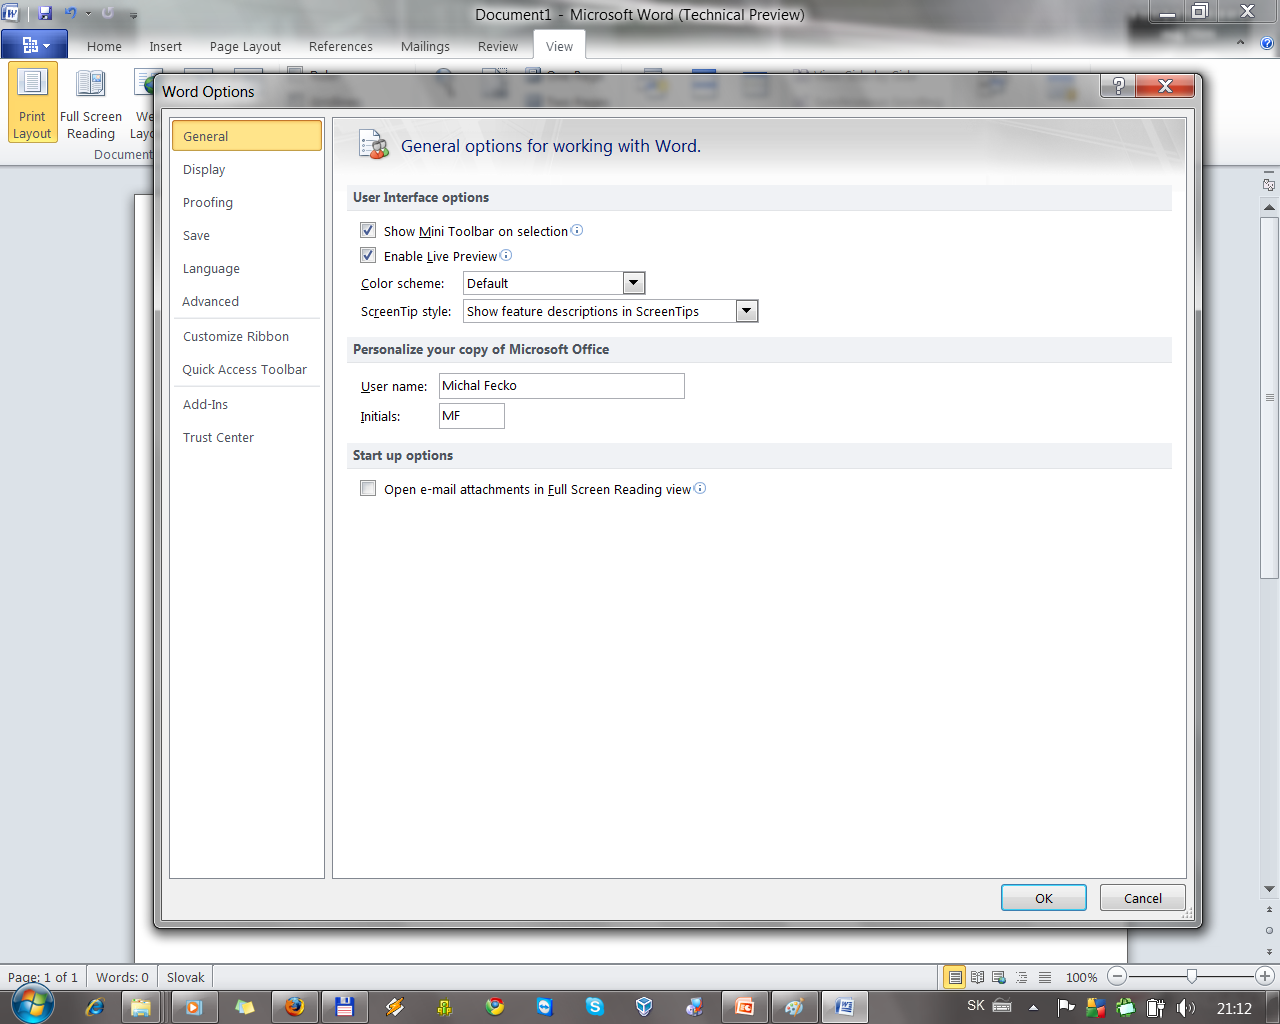
Task: Open the Page Layout ribbon tab
Action: click(245, 46)
